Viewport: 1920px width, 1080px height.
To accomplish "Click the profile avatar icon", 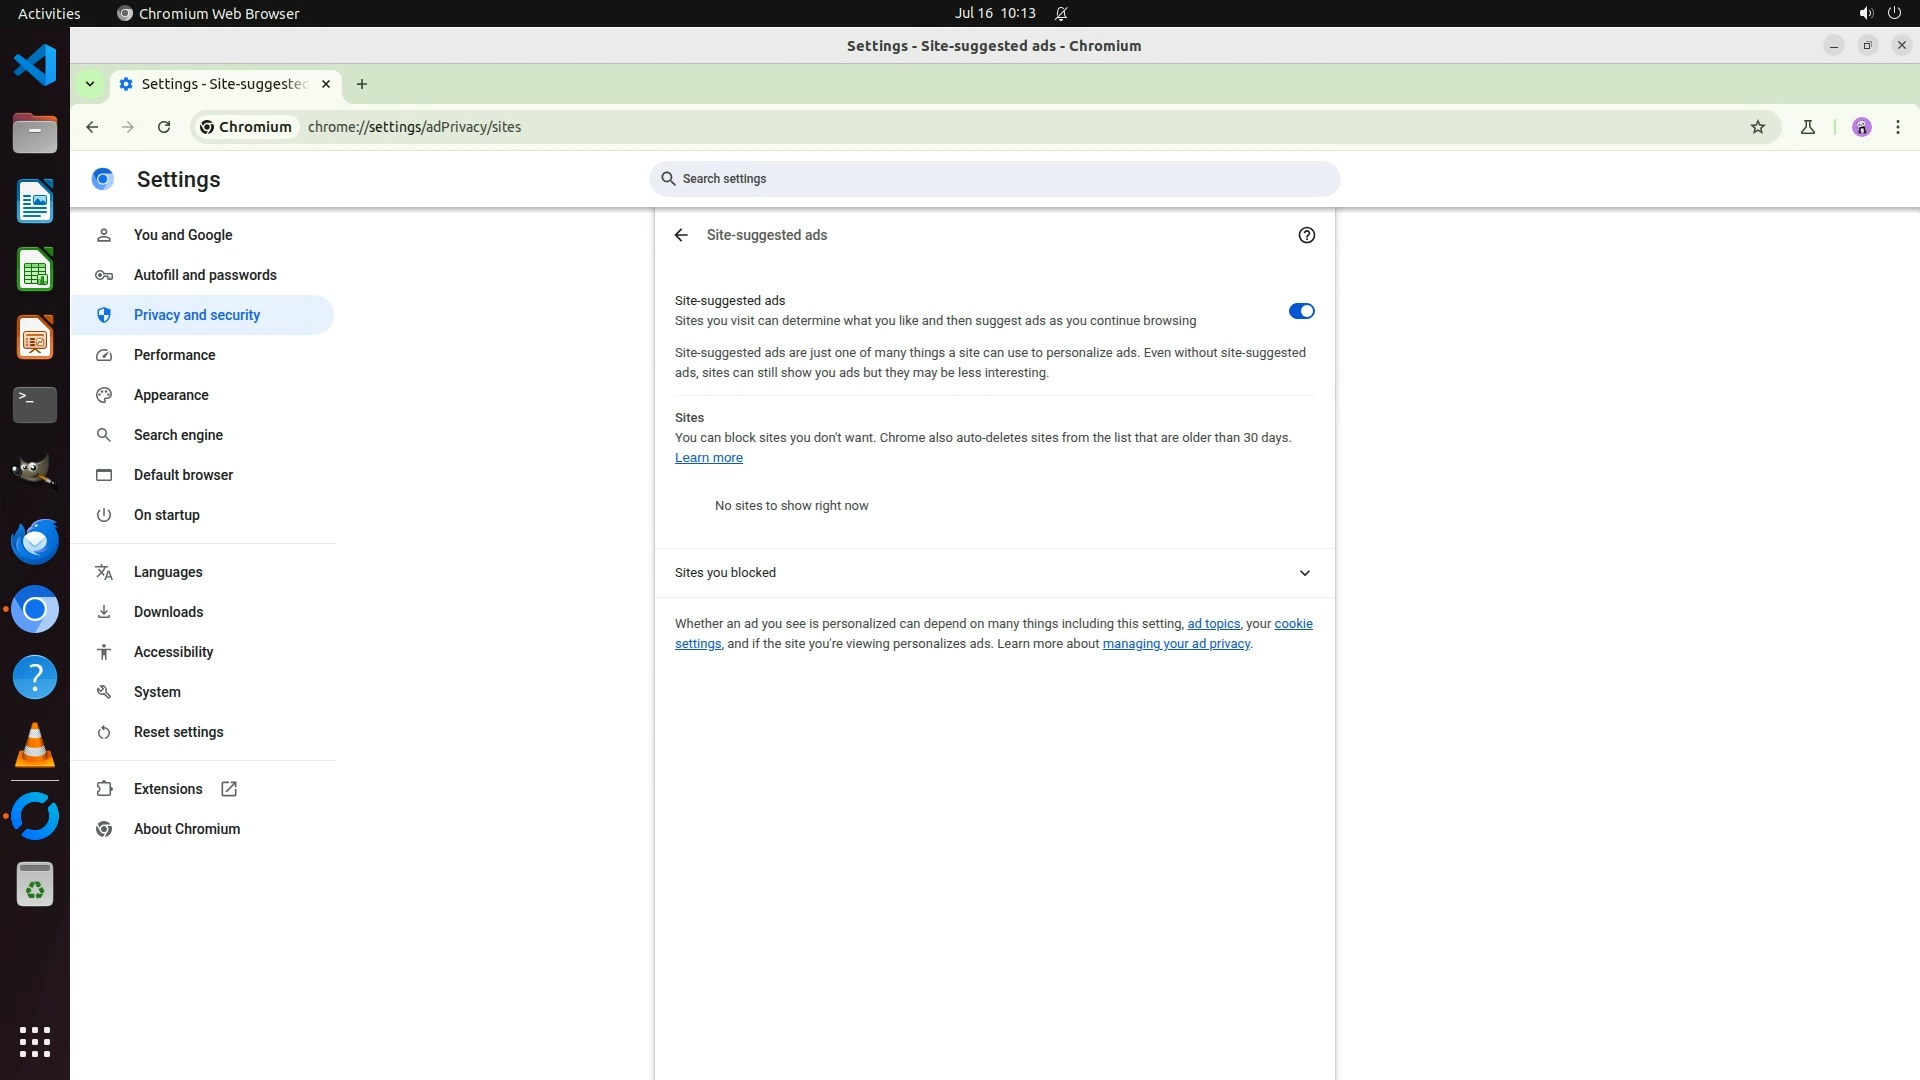I will click(1861, 127).
